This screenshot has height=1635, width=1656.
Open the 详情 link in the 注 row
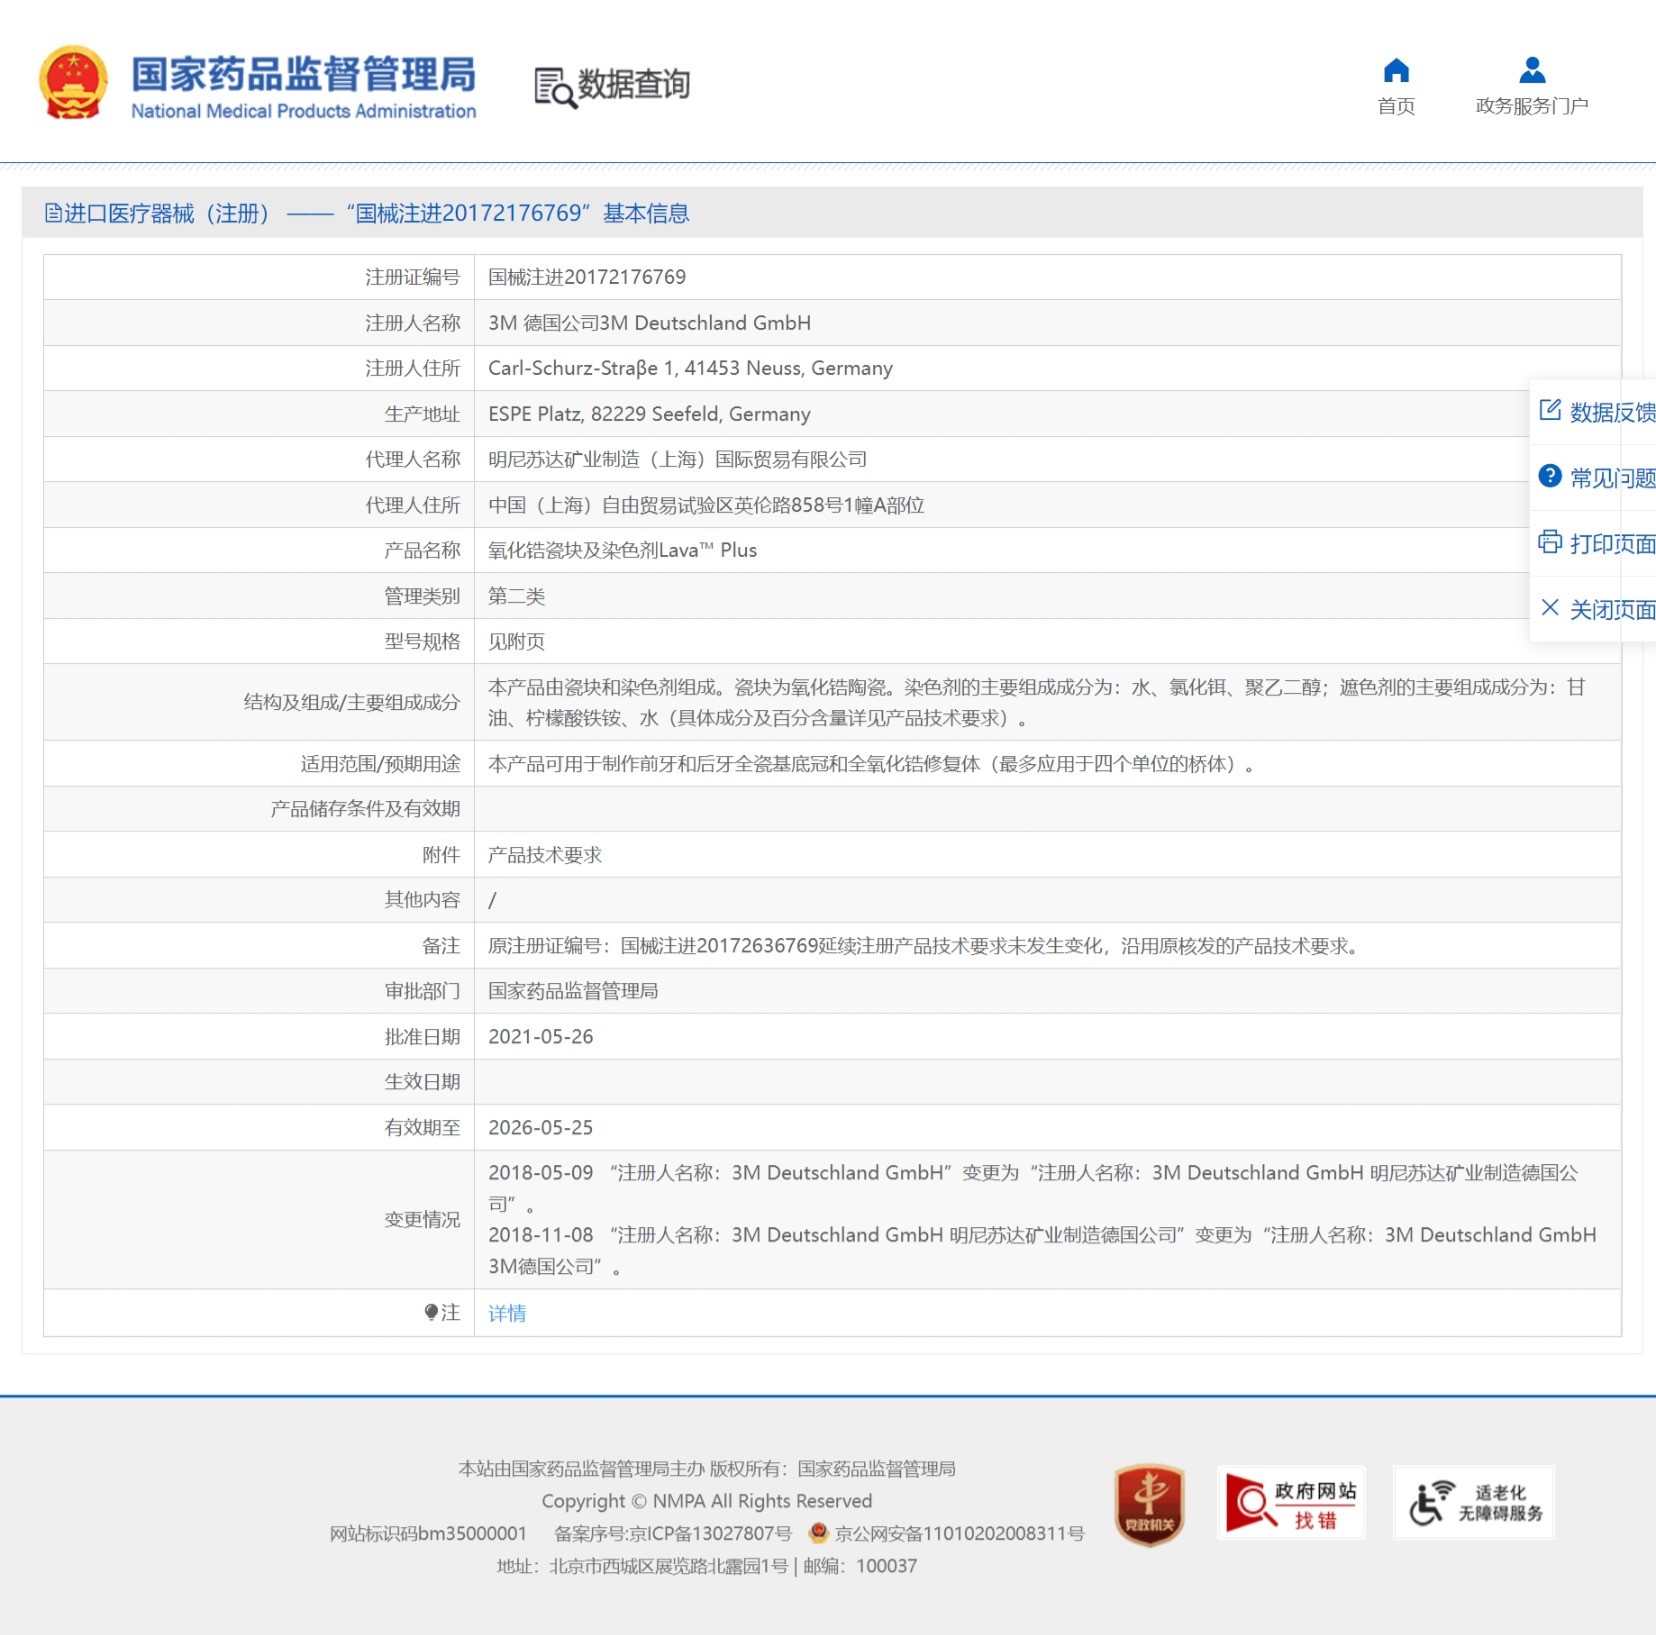pos(507,1313)
